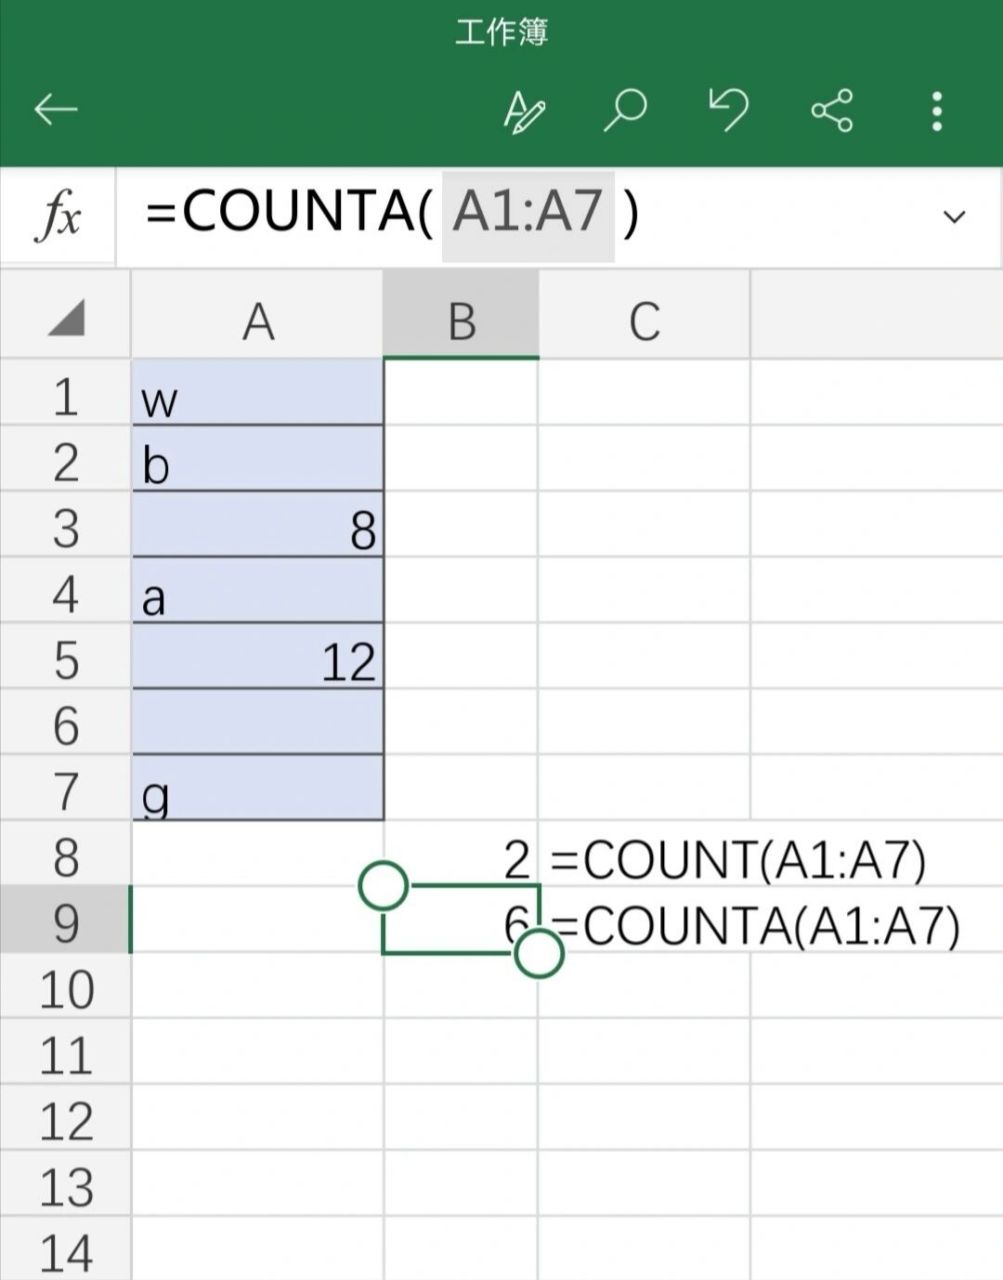
Task: Tap the fx function symbol
Action: [56, 213]
